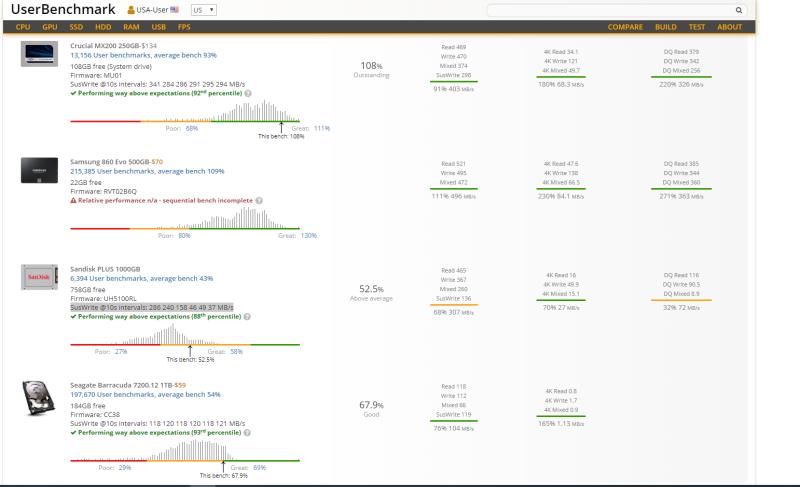Click the $59 price for Seagate Barracuda

[180, 385]
